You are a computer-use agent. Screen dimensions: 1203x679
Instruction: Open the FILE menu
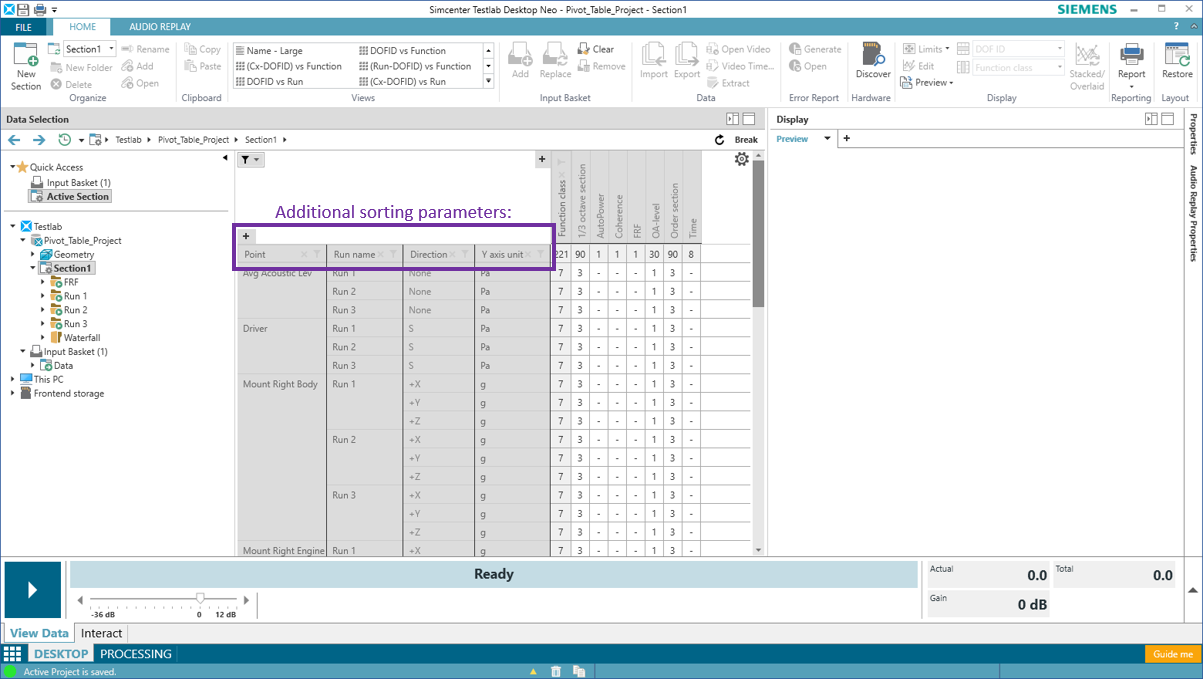(23, 27)
